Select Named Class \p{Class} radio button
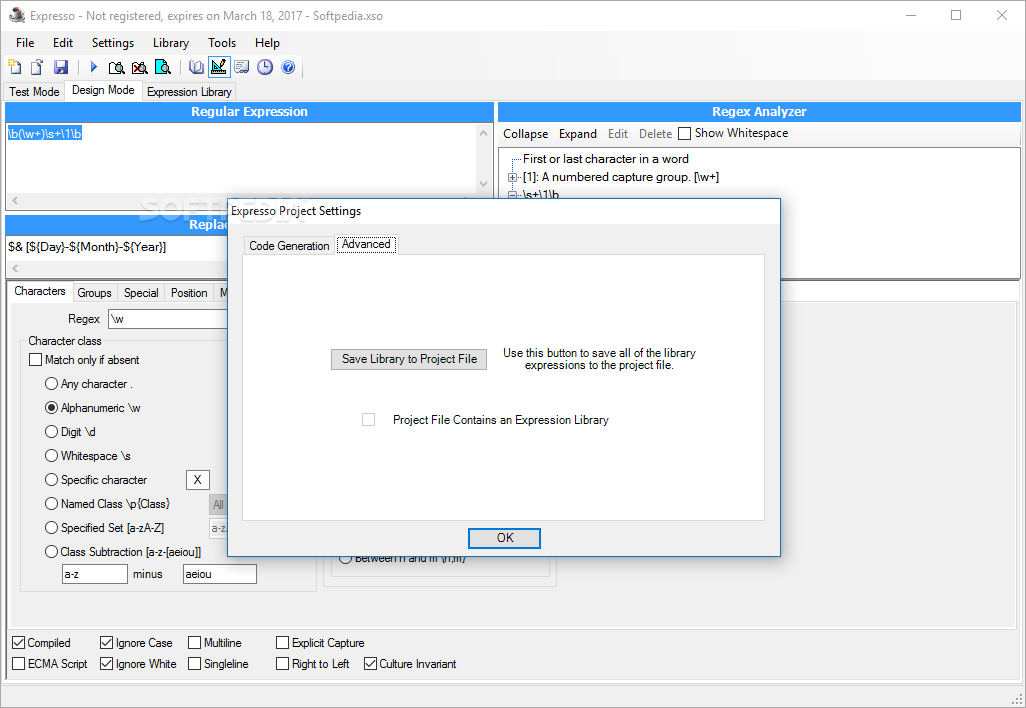Viewport: 1026px width, 708px height. coord(51,504)
